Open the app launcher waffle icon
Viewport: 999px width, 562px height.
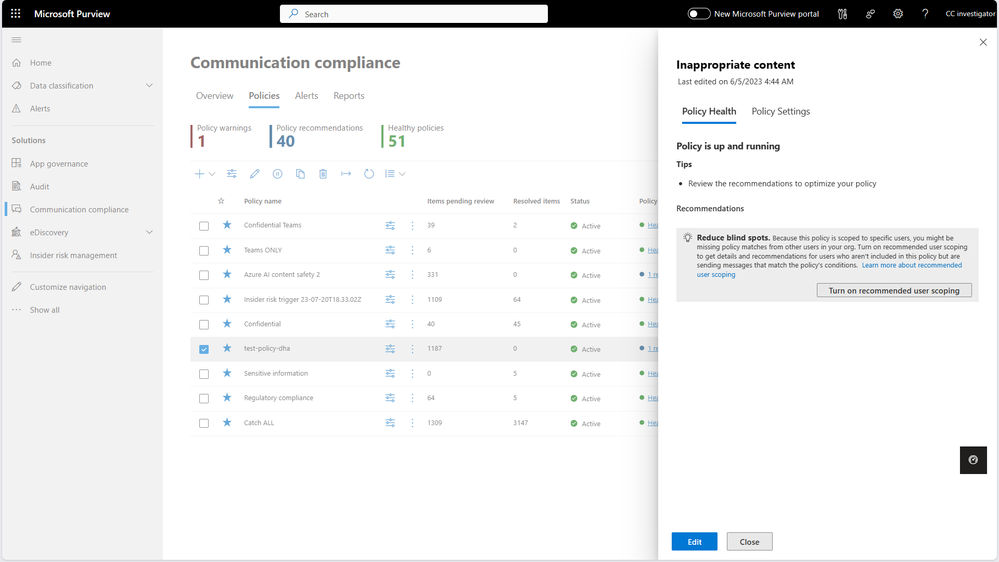(15, 14)
